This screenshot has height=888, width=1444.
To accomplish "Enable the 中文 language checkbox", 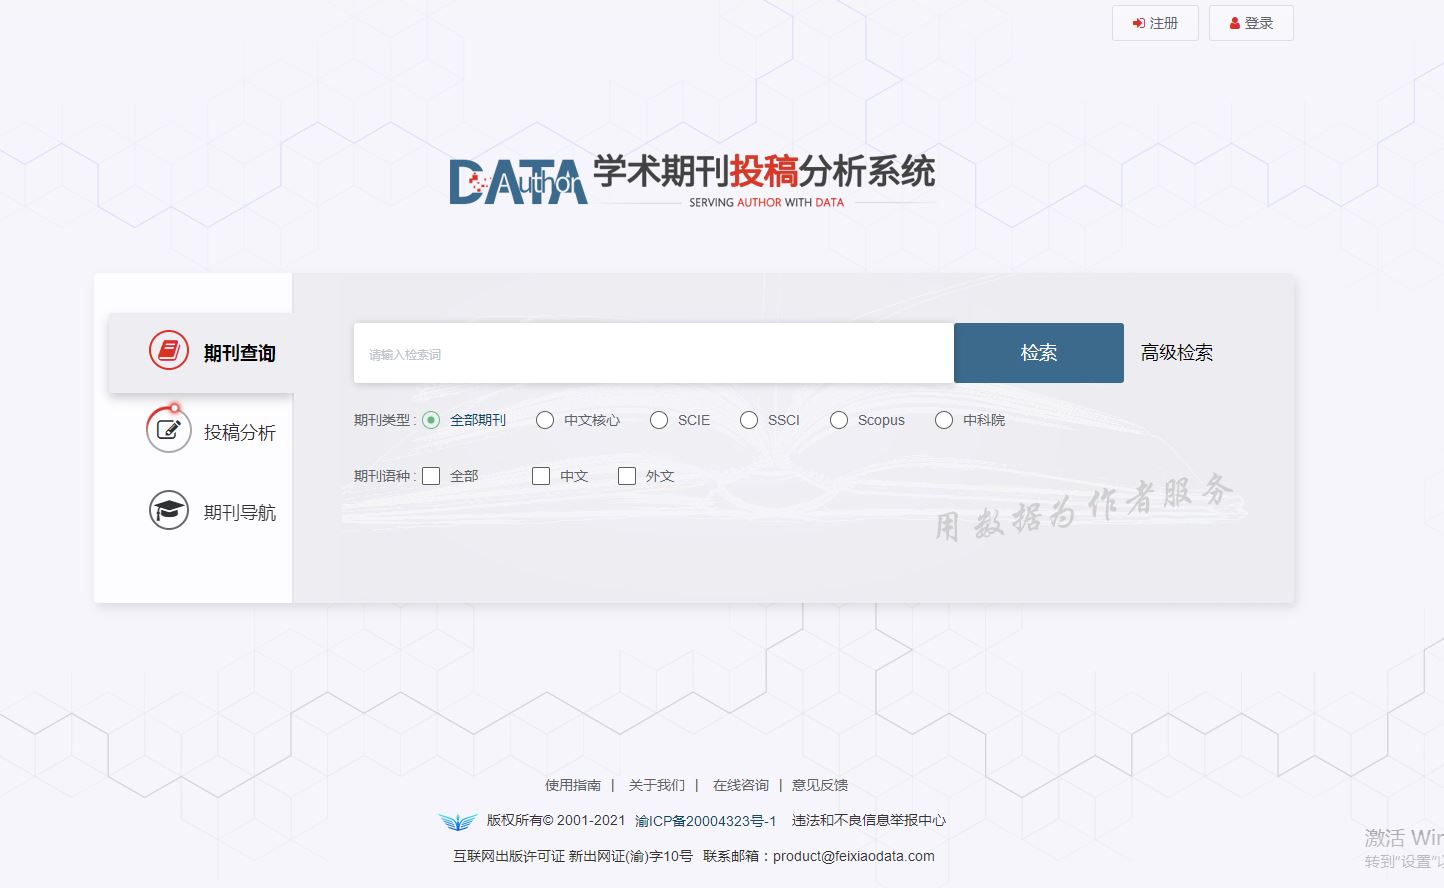I will [x=541, y=476].
